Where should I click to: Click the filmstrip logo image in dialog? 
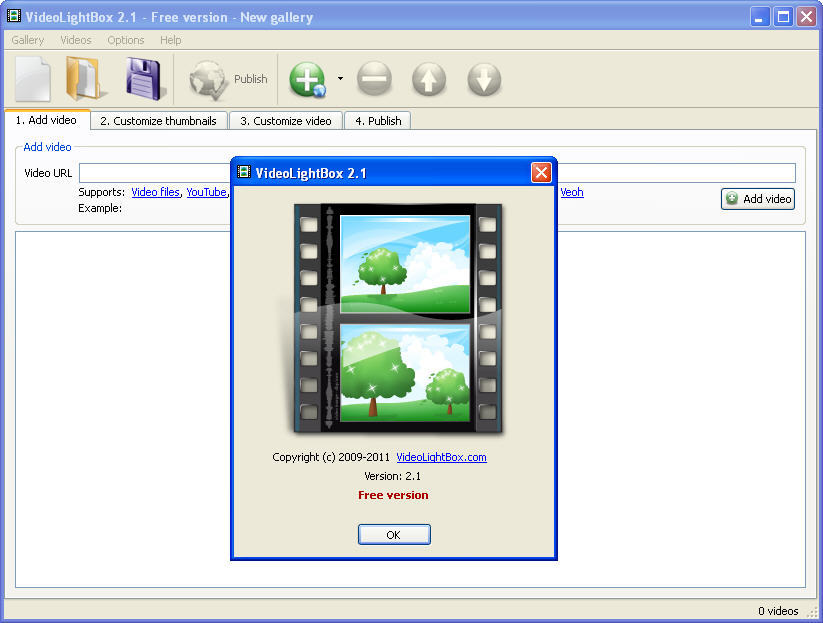(397, 318)
